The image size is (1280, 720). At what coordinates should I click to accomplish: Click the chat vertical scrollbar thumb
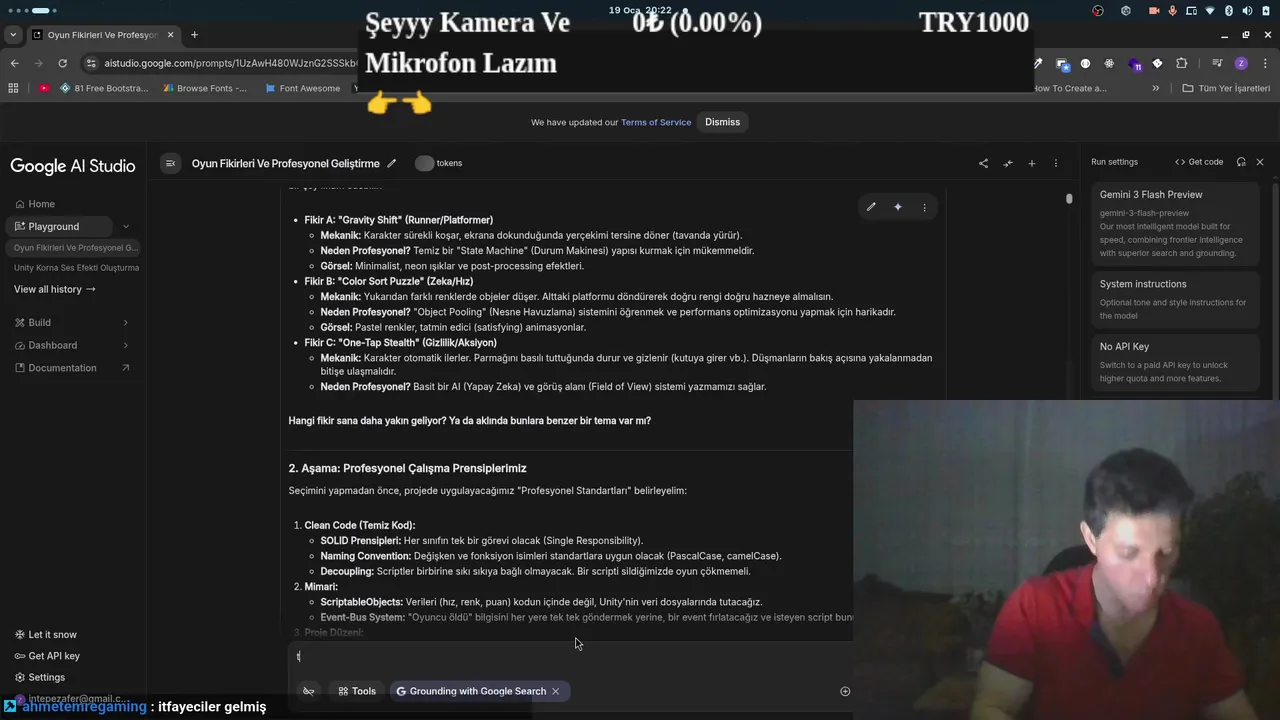click(1069, 198)
